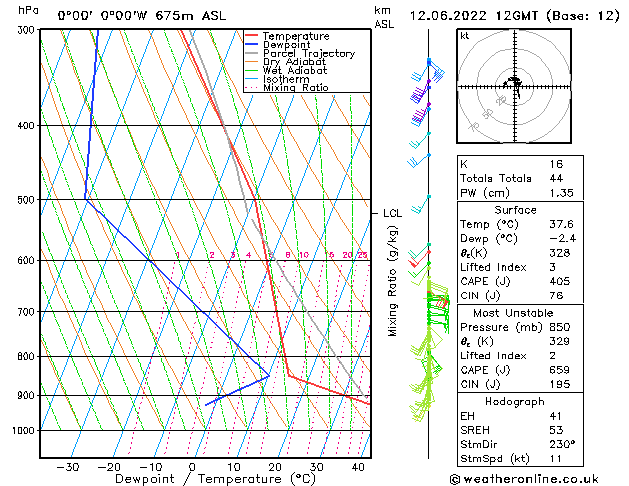Click the surface Dewp value -2.4
This screenshot has height=486, width=629.
click(562, 239)
